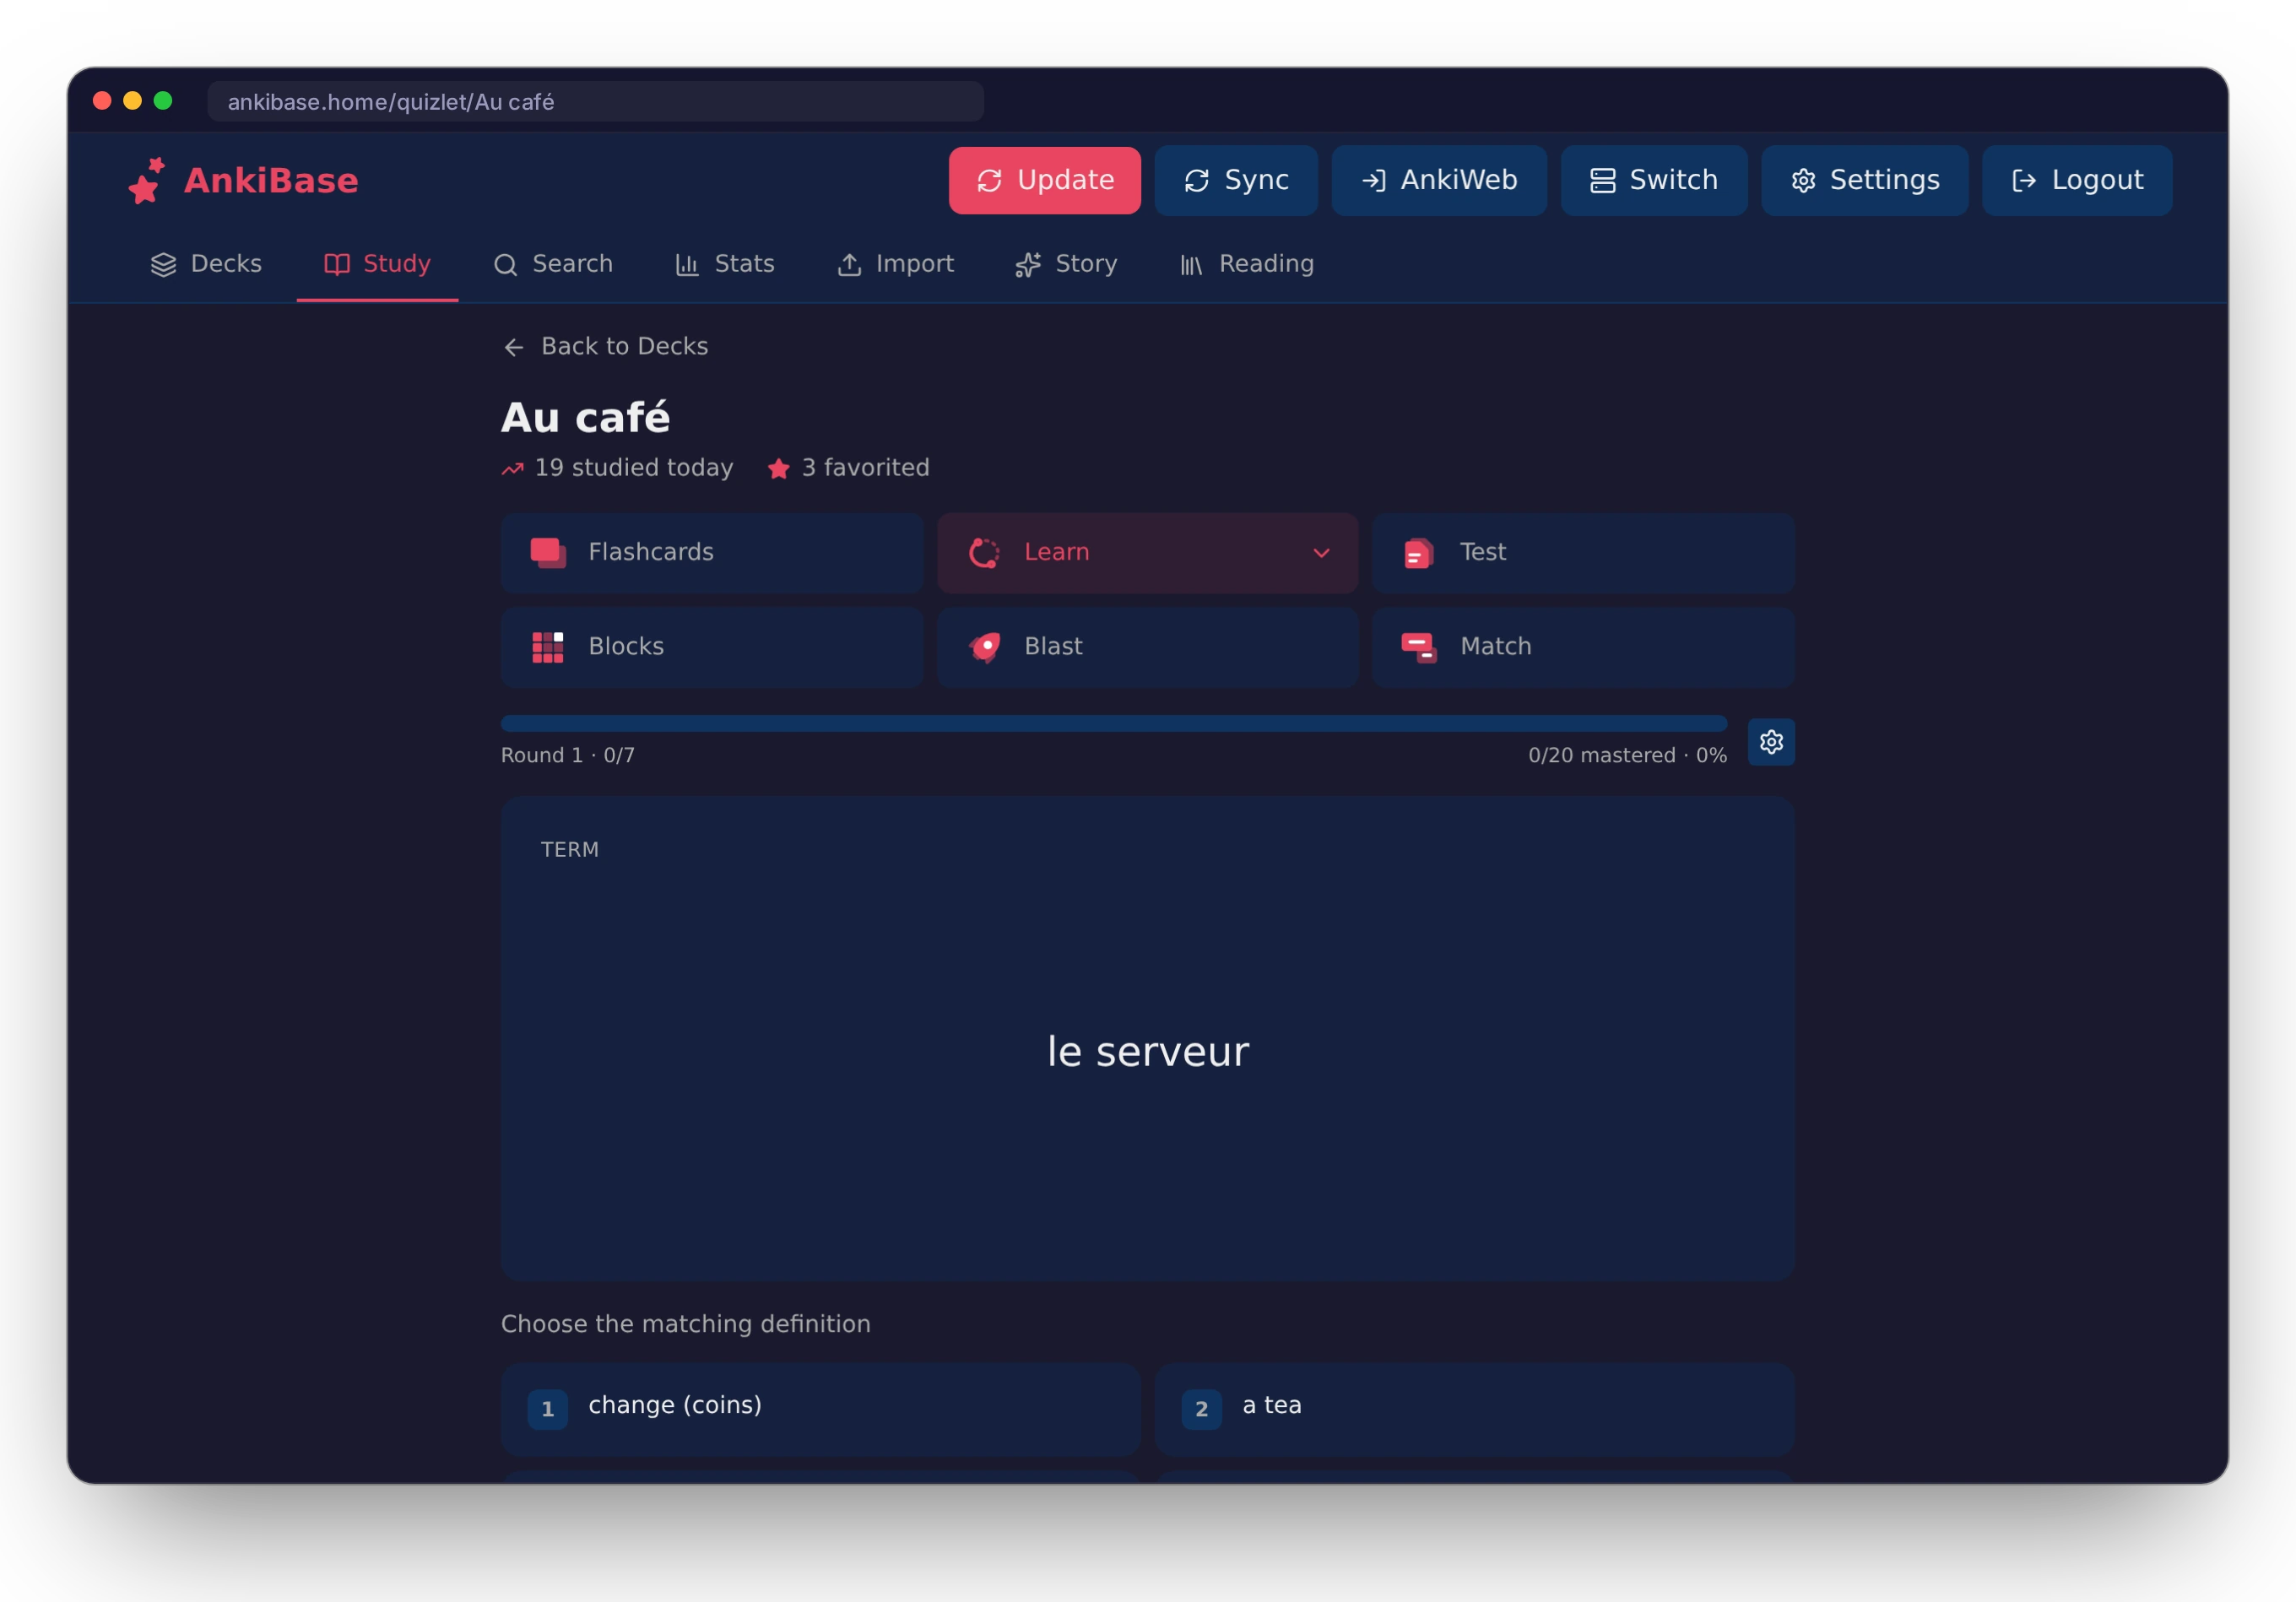This screenshot has width=2296, height=1602.
Task: Click the studied today trend icon
Action: [513, 469]
